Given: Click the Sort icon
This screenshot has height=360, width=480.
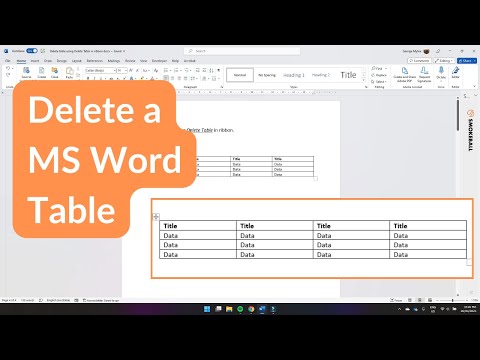Looking at the screenshot, I should tap(212, 70).
